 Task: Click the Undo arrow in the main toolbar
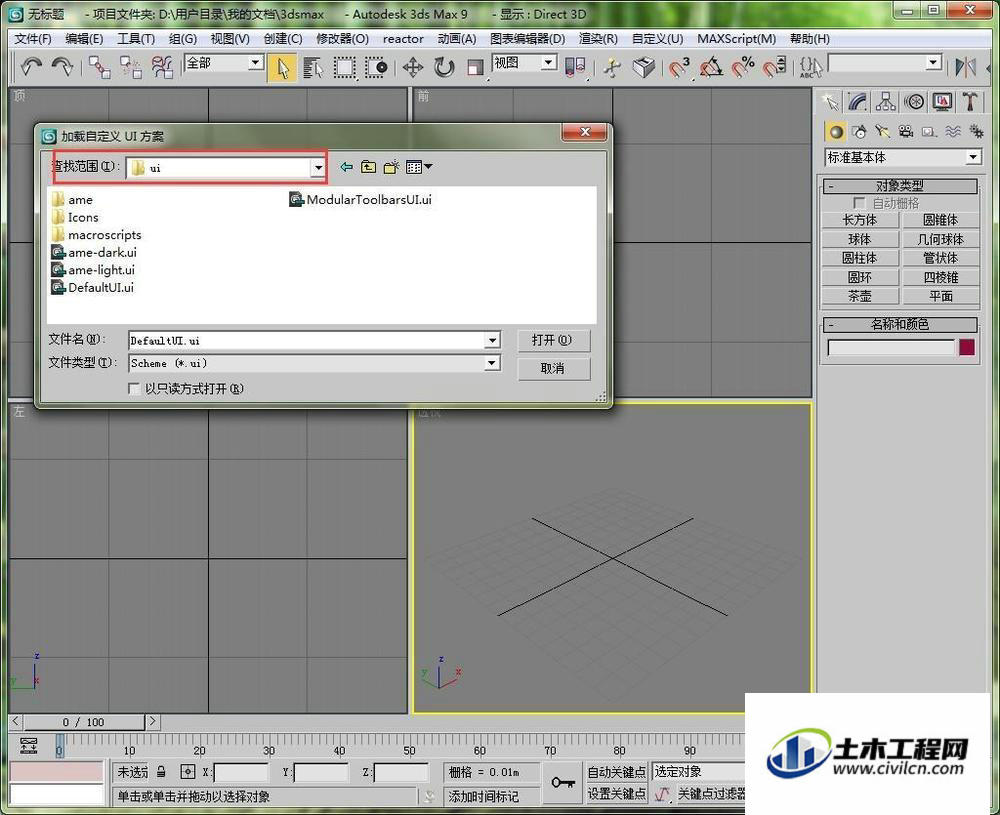[31, 66]
